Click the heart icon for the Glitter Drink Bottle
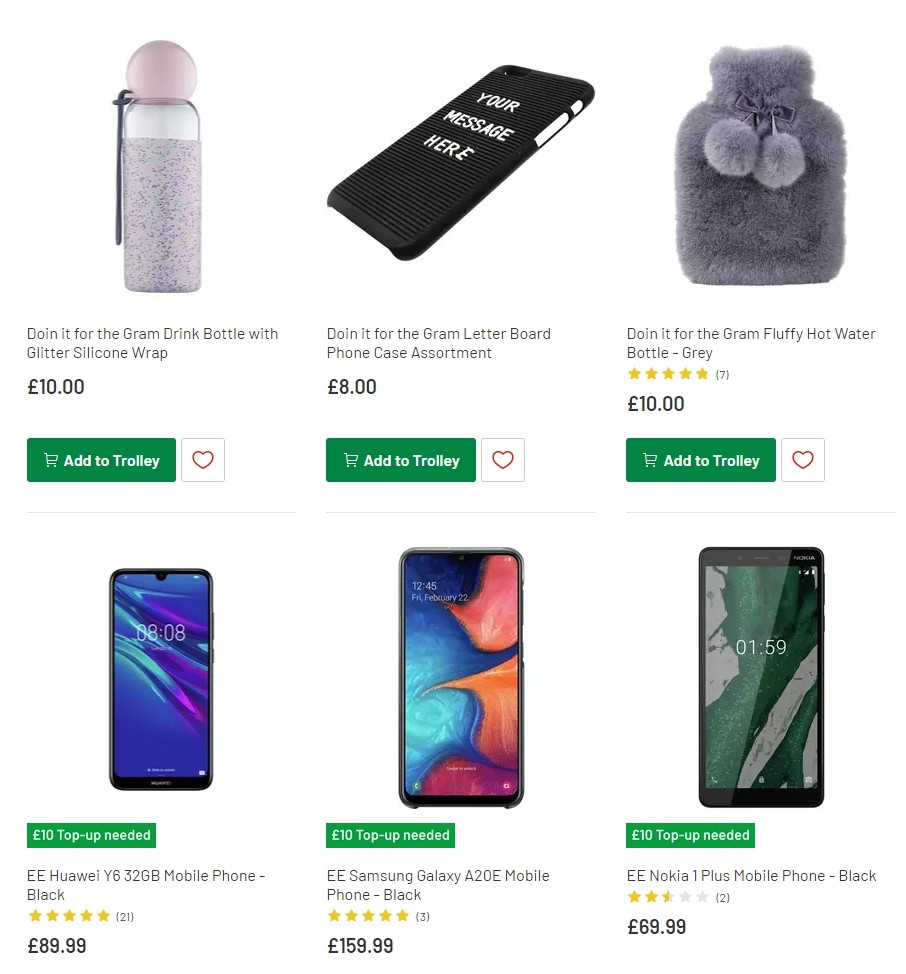Image resolution: width=906 pixels, height=974 pixels. coord(203,460)
